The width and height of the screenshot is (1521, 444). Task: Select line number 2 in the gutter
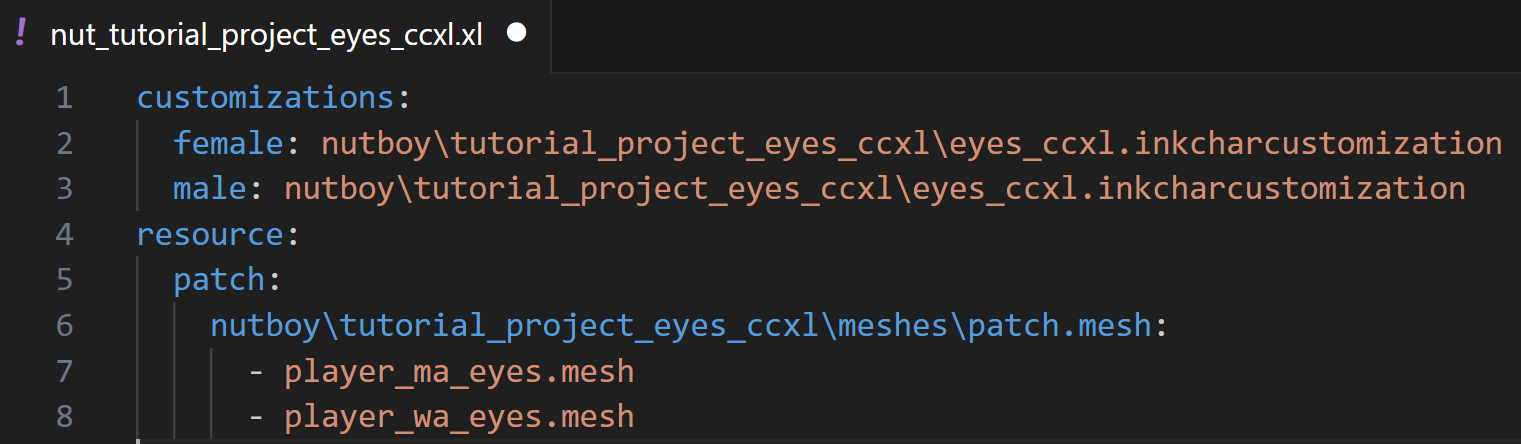tap(64, 144)
